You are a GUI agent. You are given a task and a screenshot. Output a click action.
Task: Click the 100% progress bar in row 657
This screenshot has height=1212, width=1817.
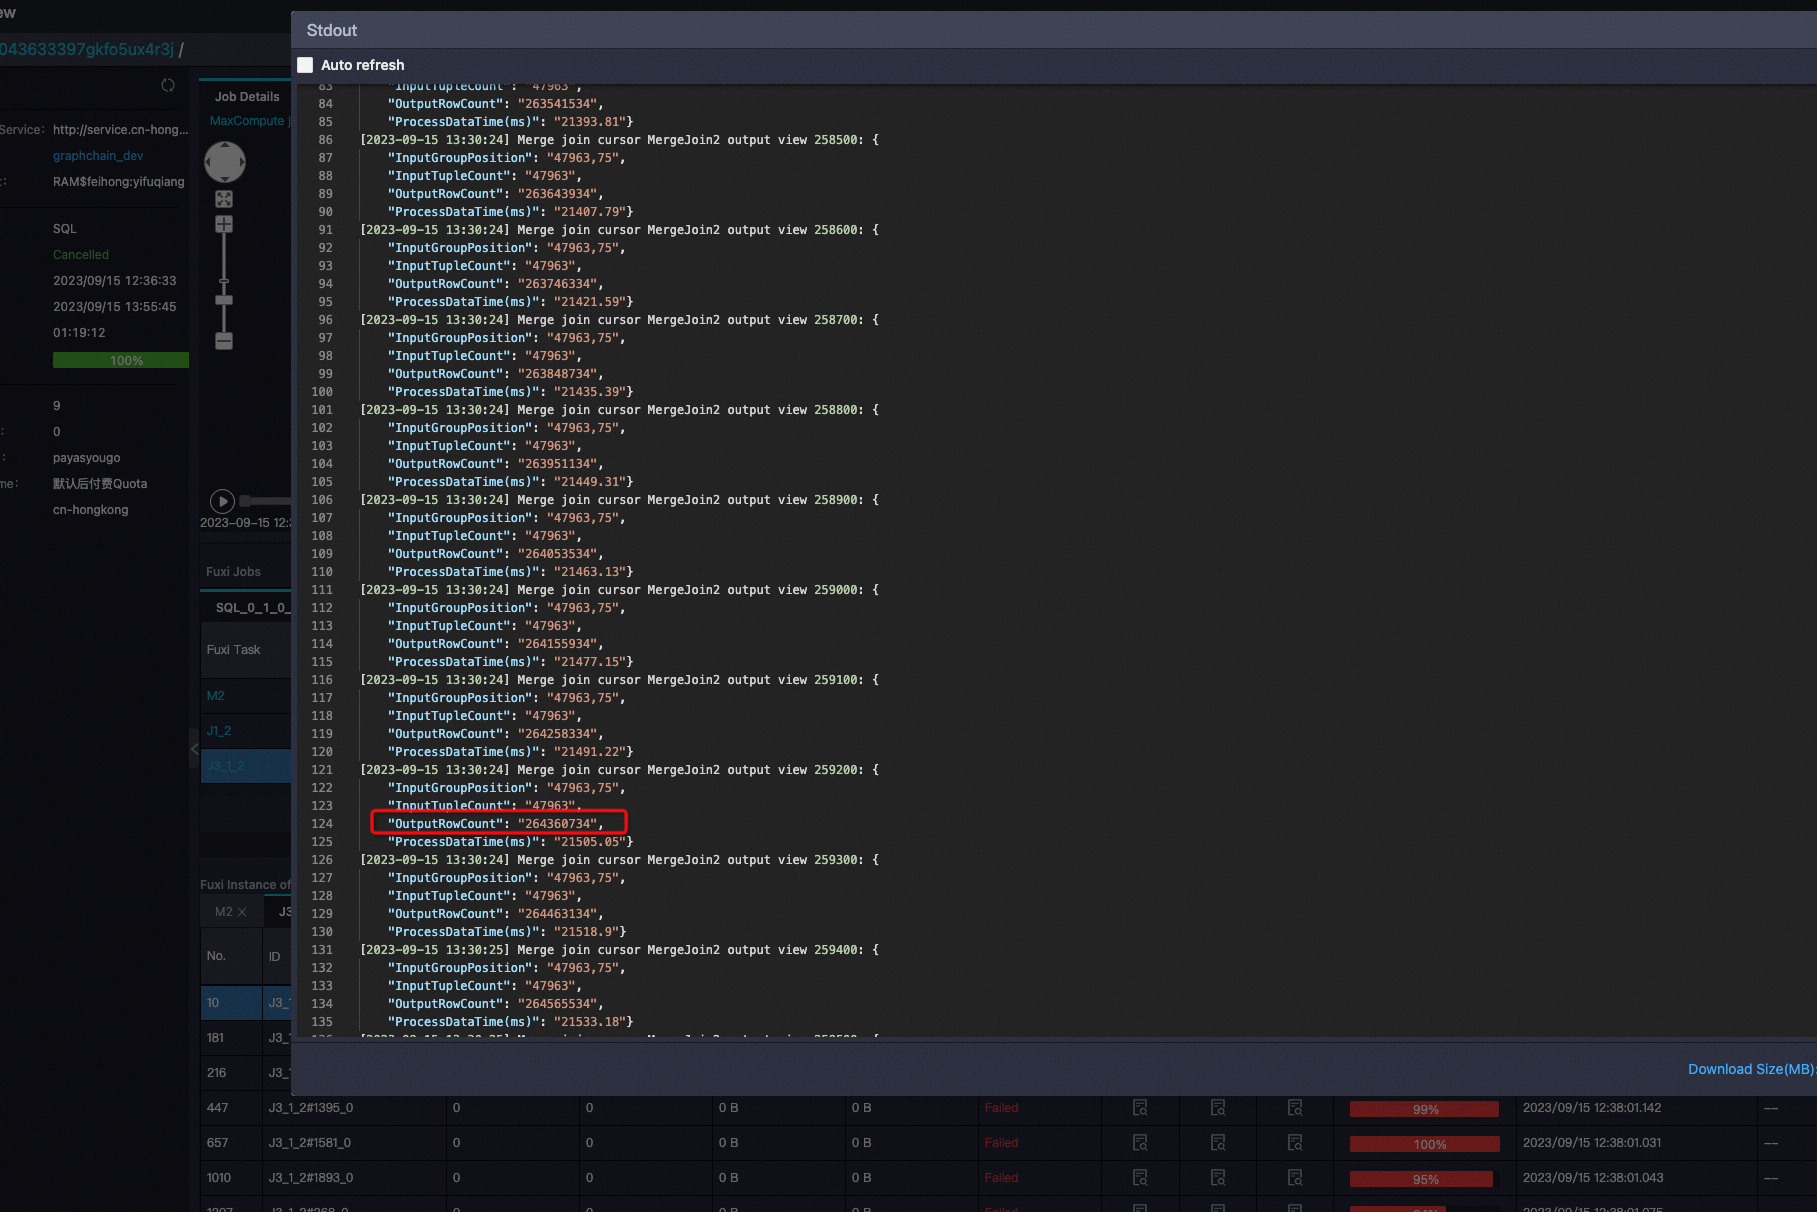1425,1144
